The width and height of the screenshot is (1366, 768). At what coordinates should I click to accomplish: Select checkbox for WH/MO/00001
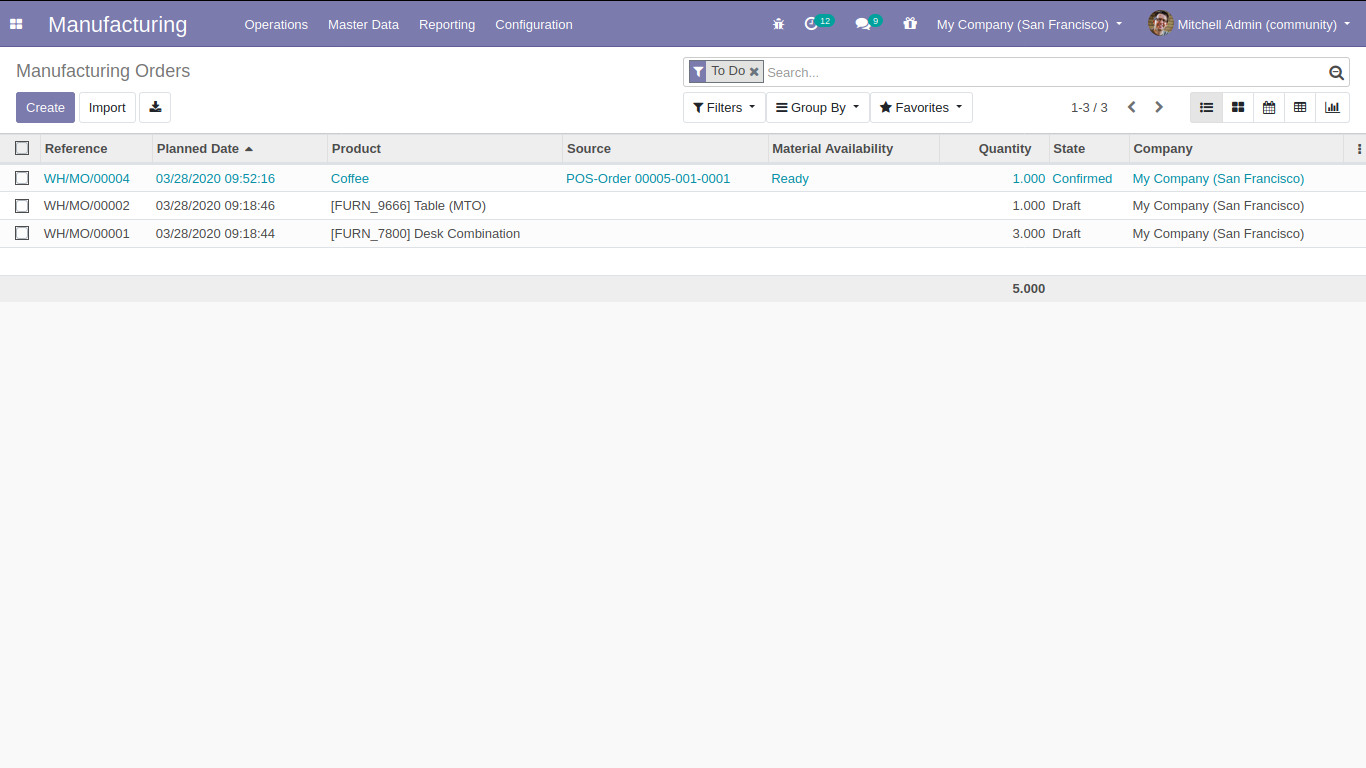click(x=22, y=233)
